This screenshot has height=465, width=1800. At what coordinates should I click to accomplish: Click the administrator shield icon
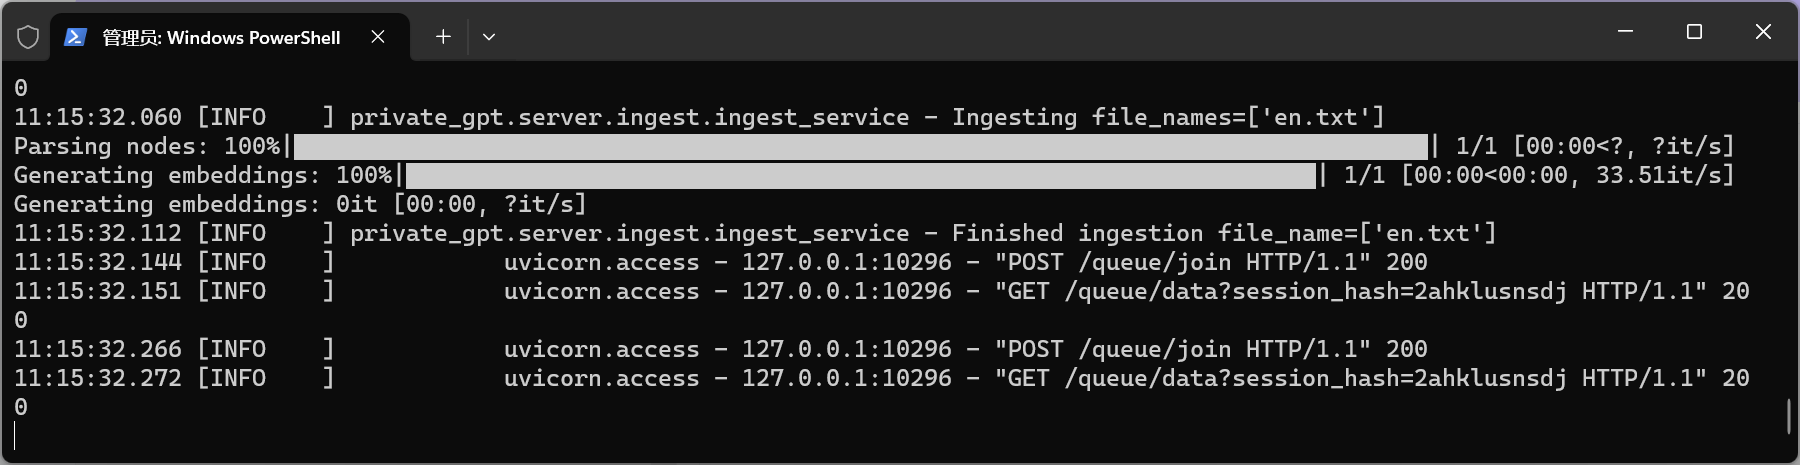tap(28, 37)
